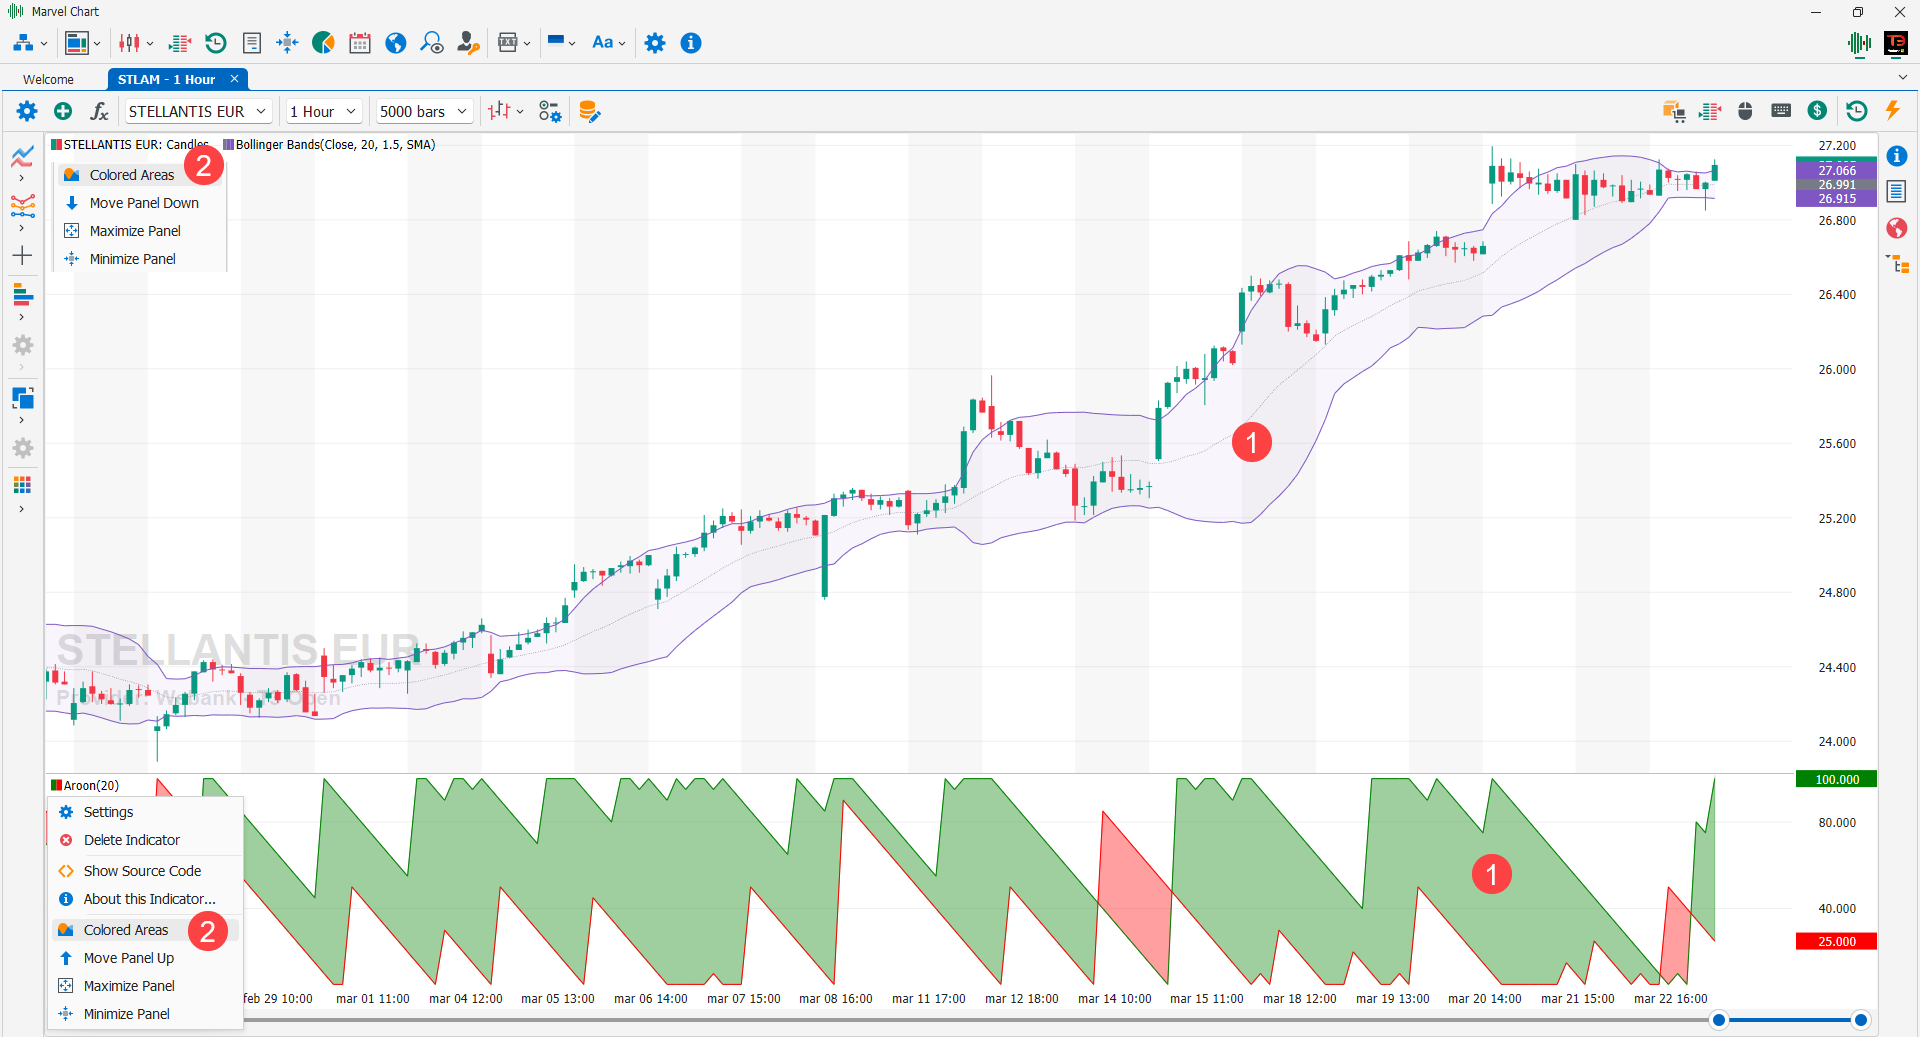Select the horizontal bars profile tool

tap(23, 295)
